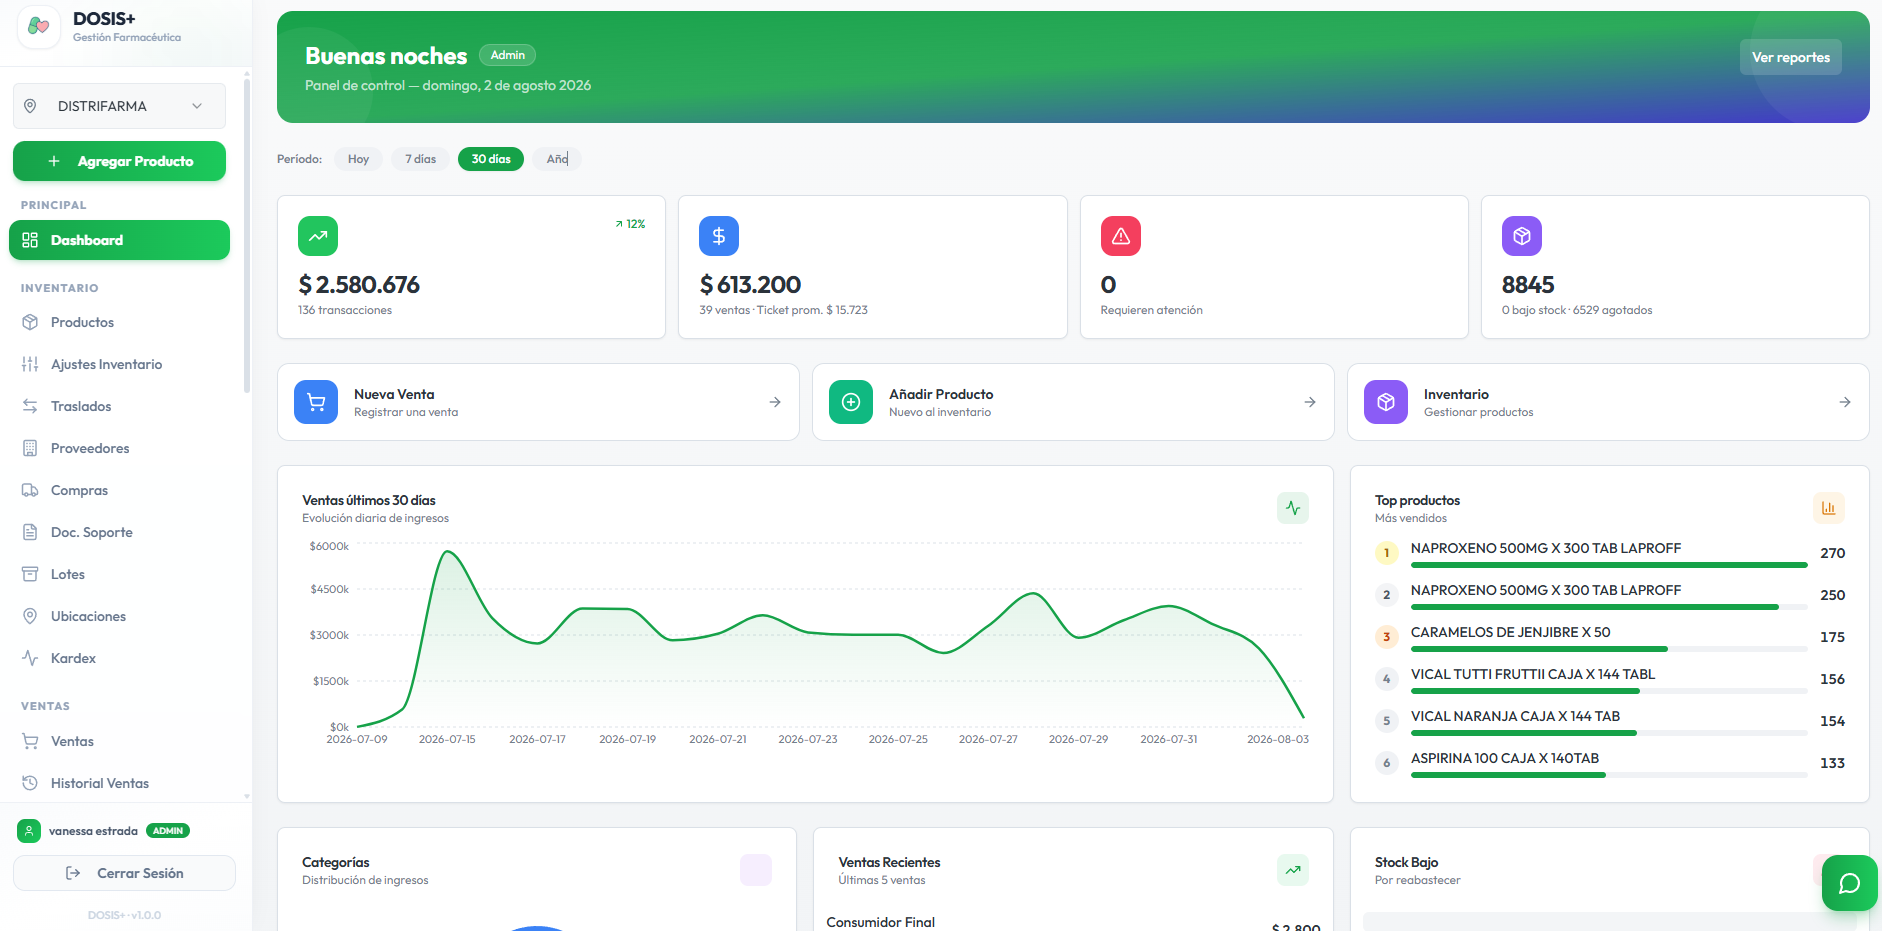
Task: Open the Proveedores page
Action: pos(119,448)
